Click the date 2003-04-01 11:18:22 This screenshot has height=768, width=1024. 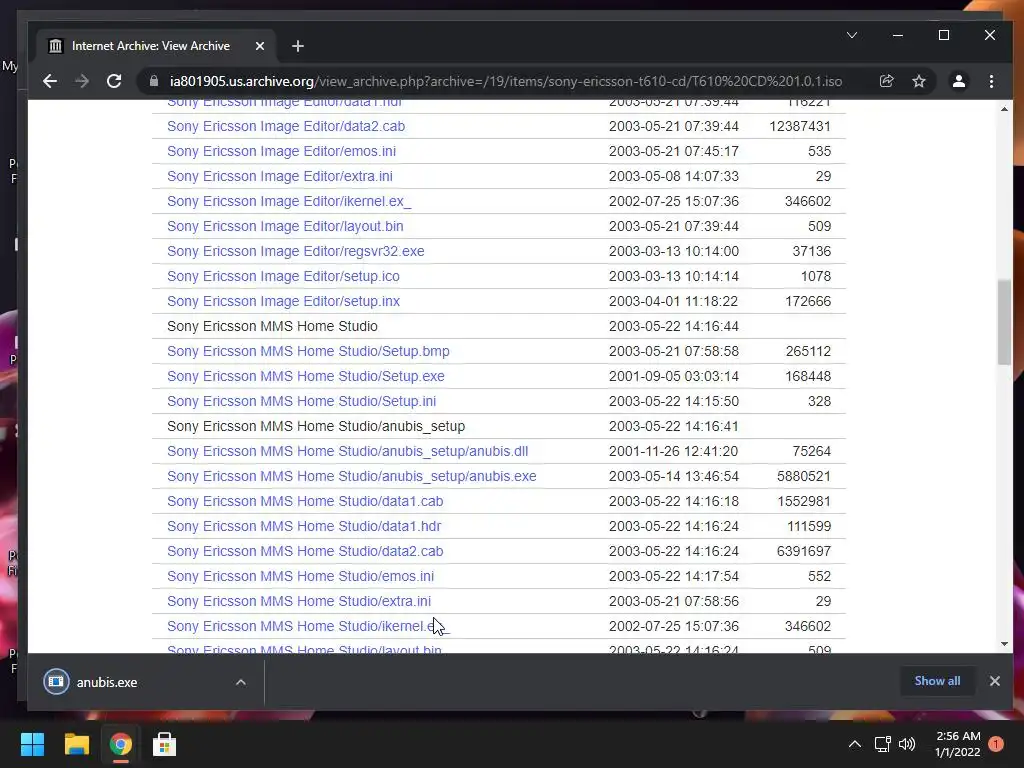(673, 301)
